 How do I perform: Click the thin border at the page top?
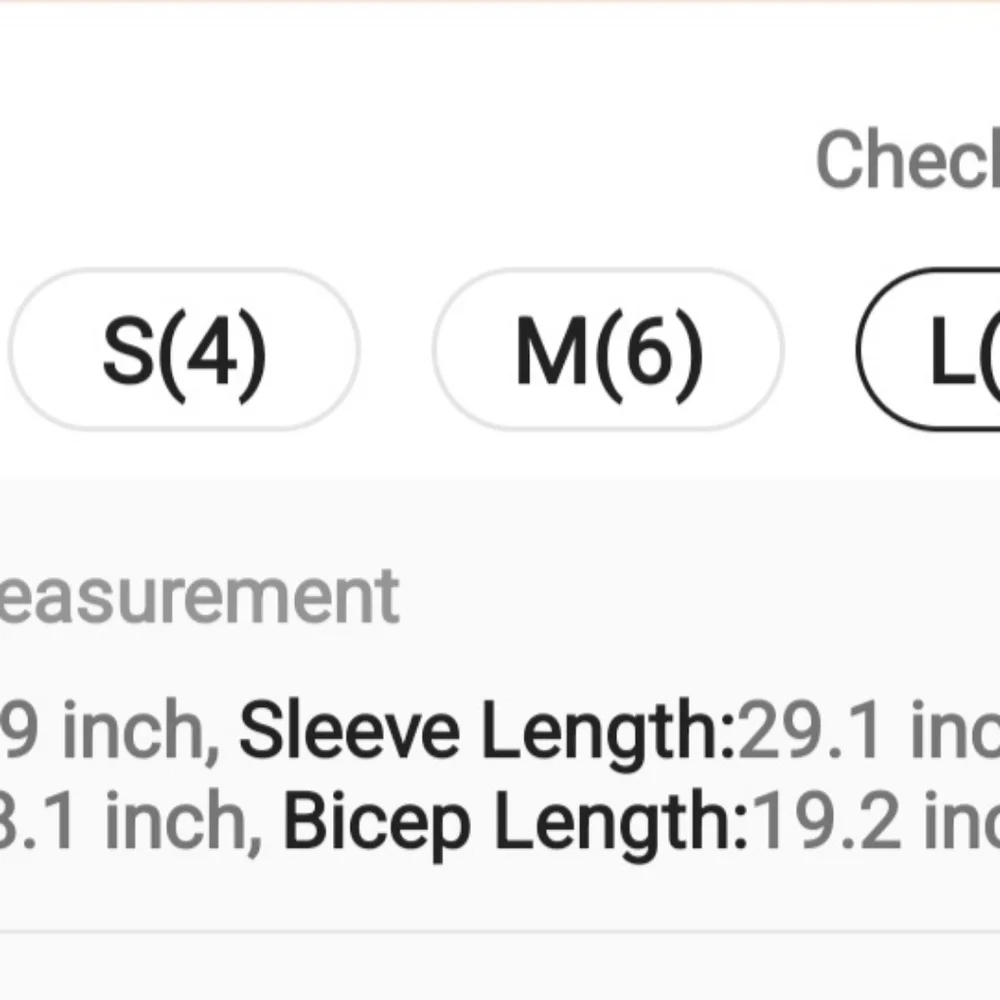tap(500, 2)
